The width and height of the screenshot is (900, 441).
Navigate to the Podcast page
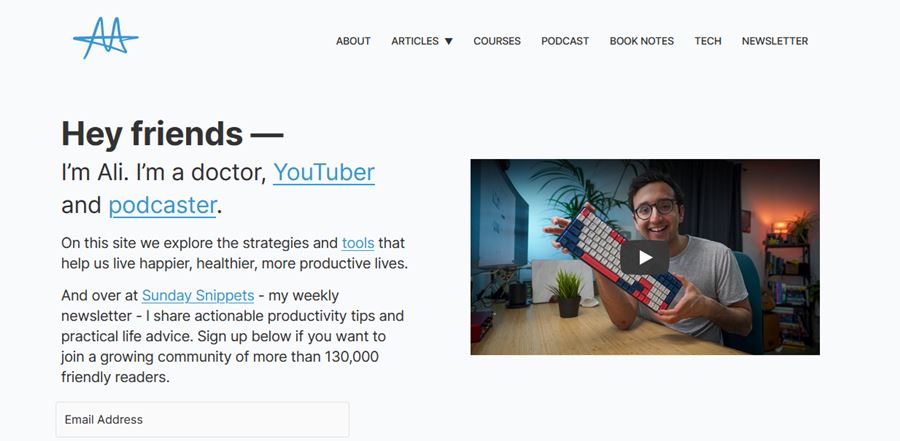pos(565,41)
